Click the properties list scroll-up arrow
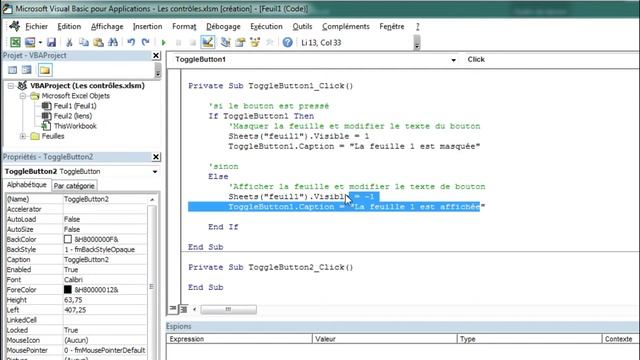 point(152,199)
